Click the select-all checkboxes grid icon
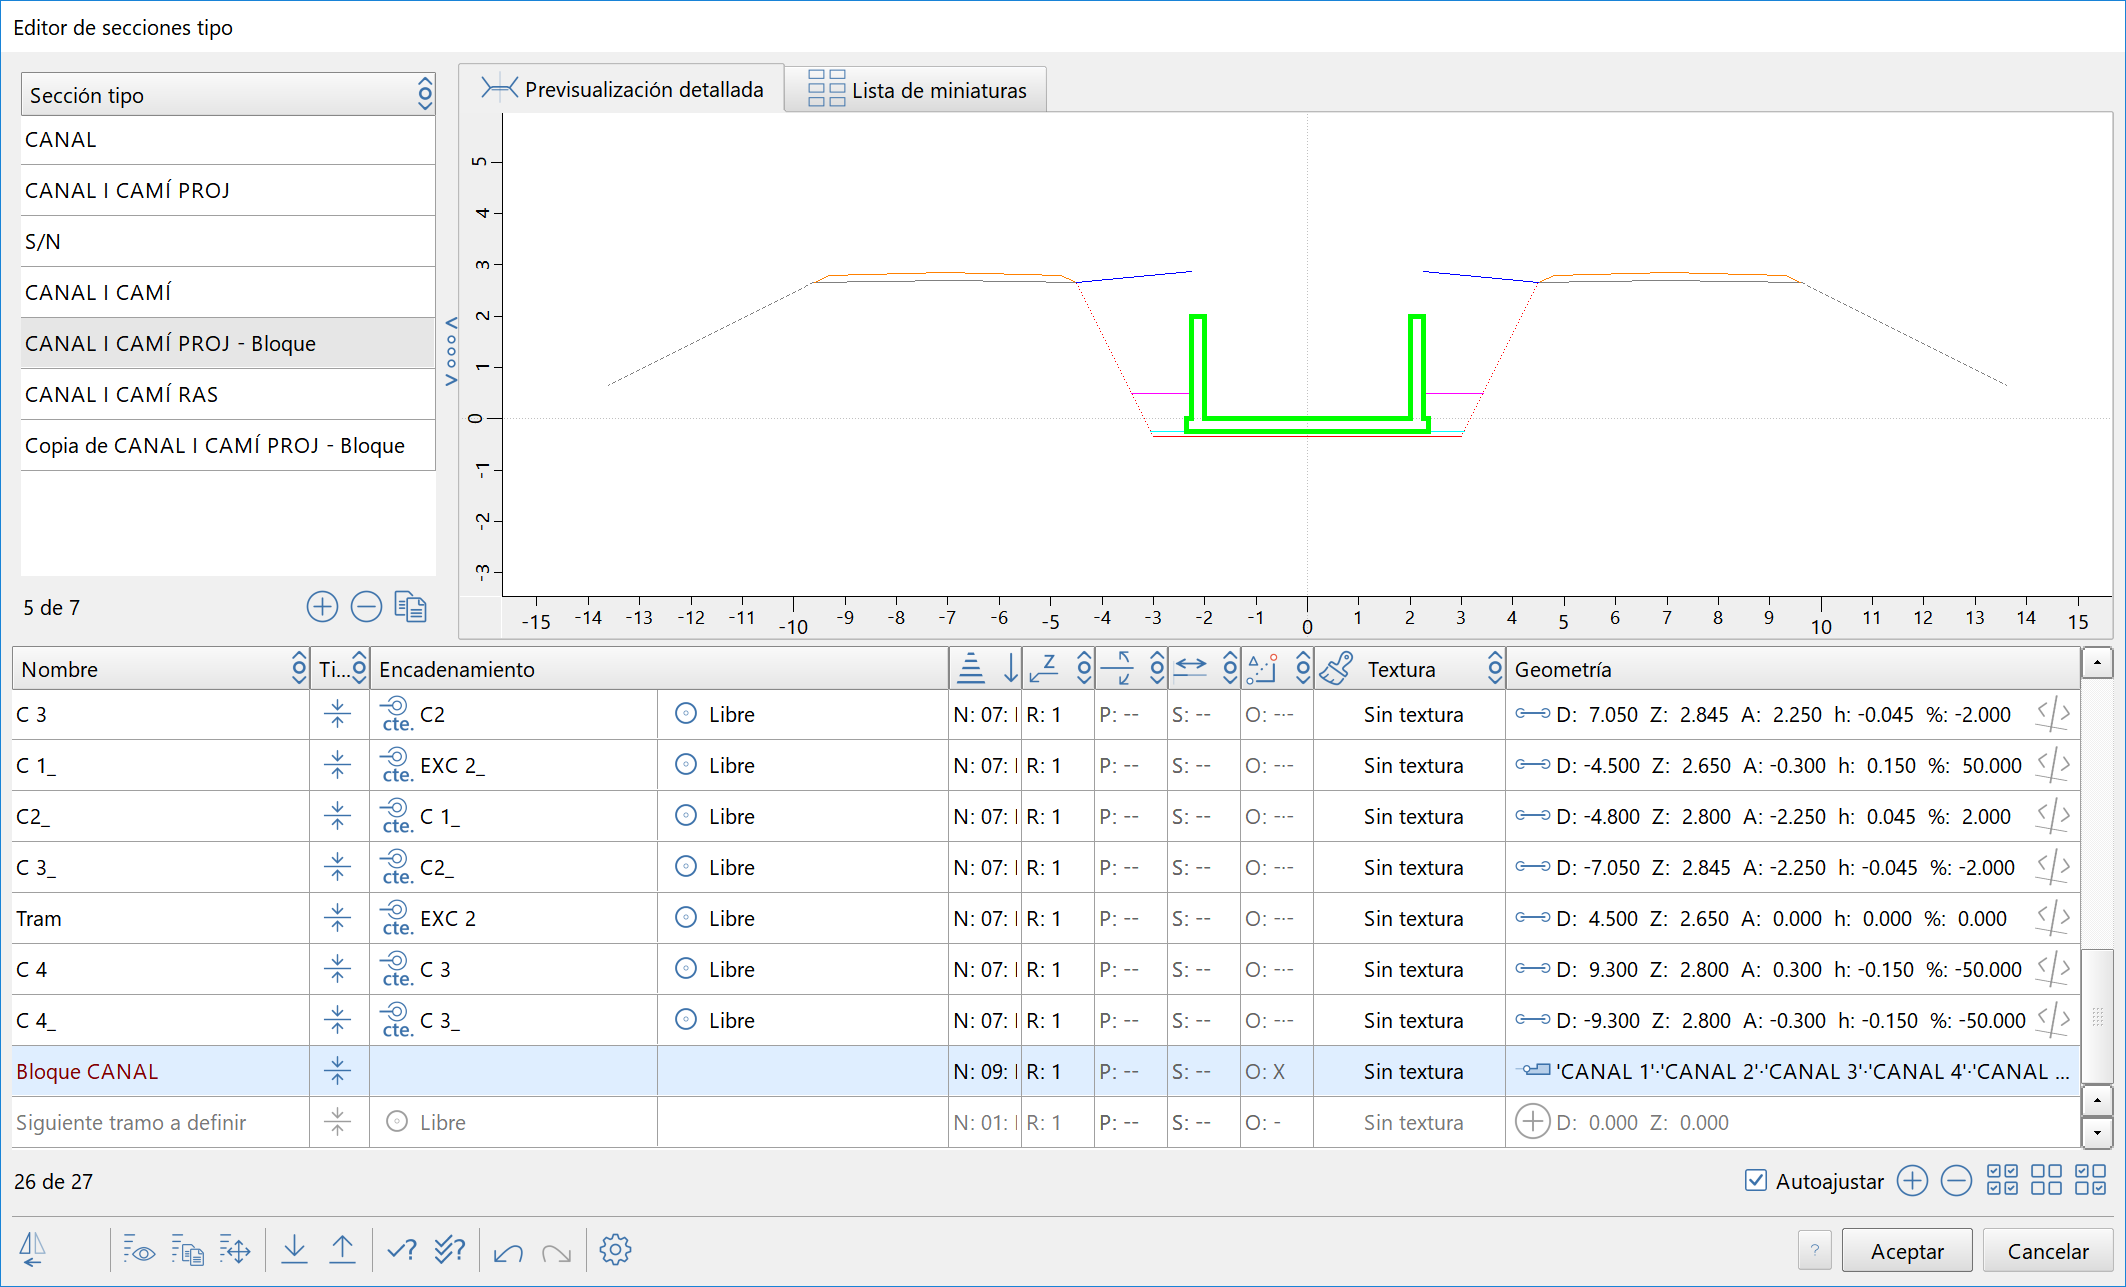 pos(2002,1180)
